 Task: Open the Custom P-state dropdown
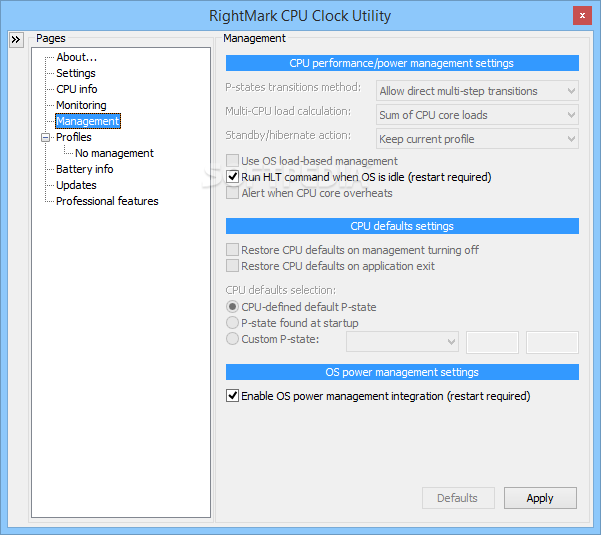[402, 341]
